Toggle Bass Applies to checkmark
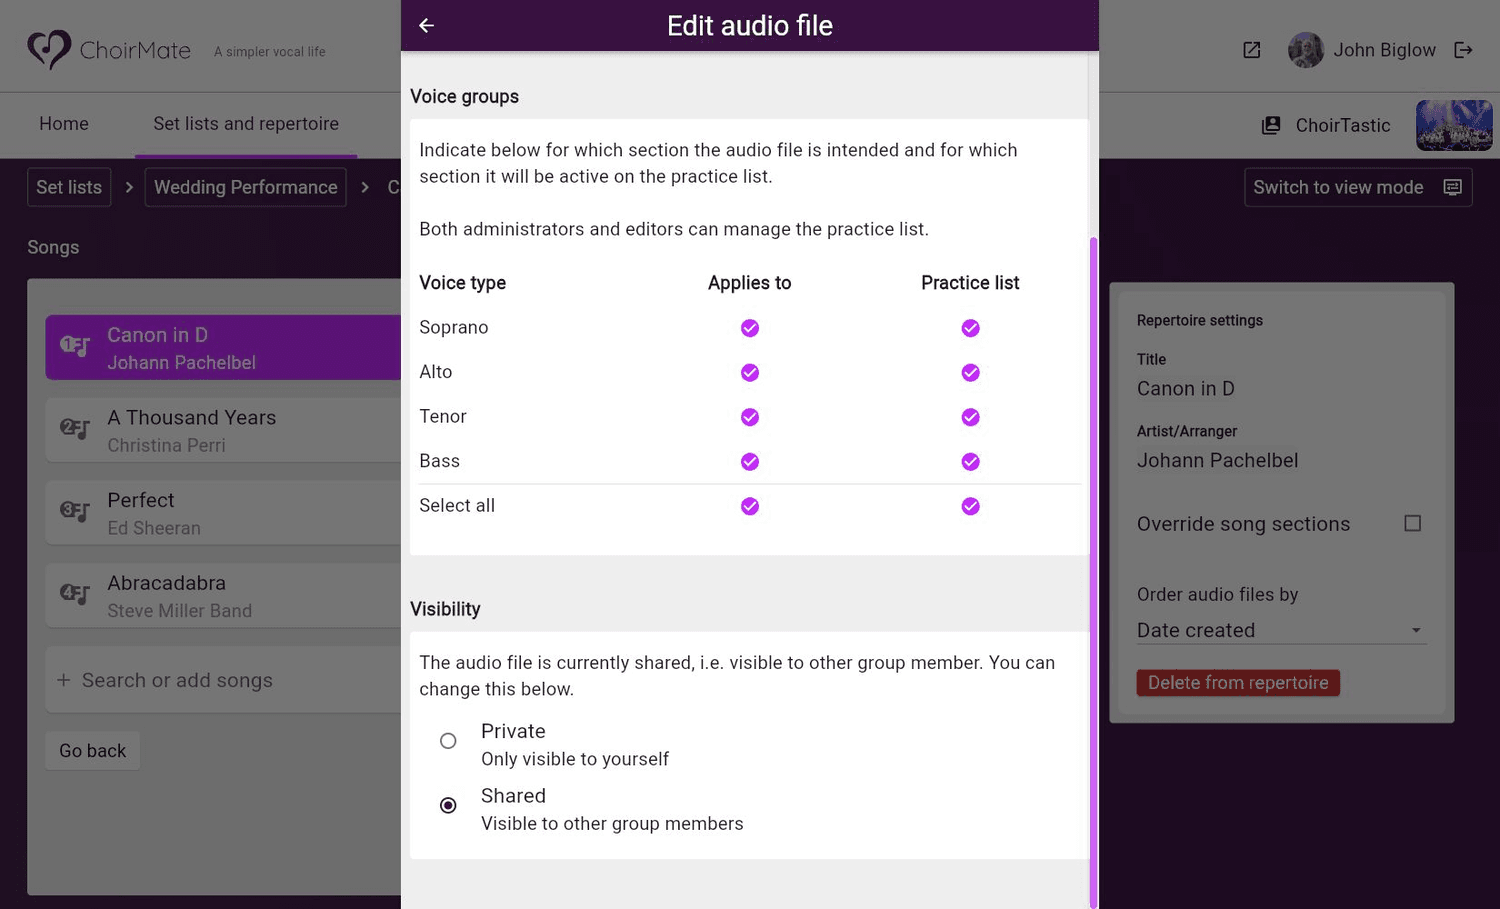 tap(750, 462)
